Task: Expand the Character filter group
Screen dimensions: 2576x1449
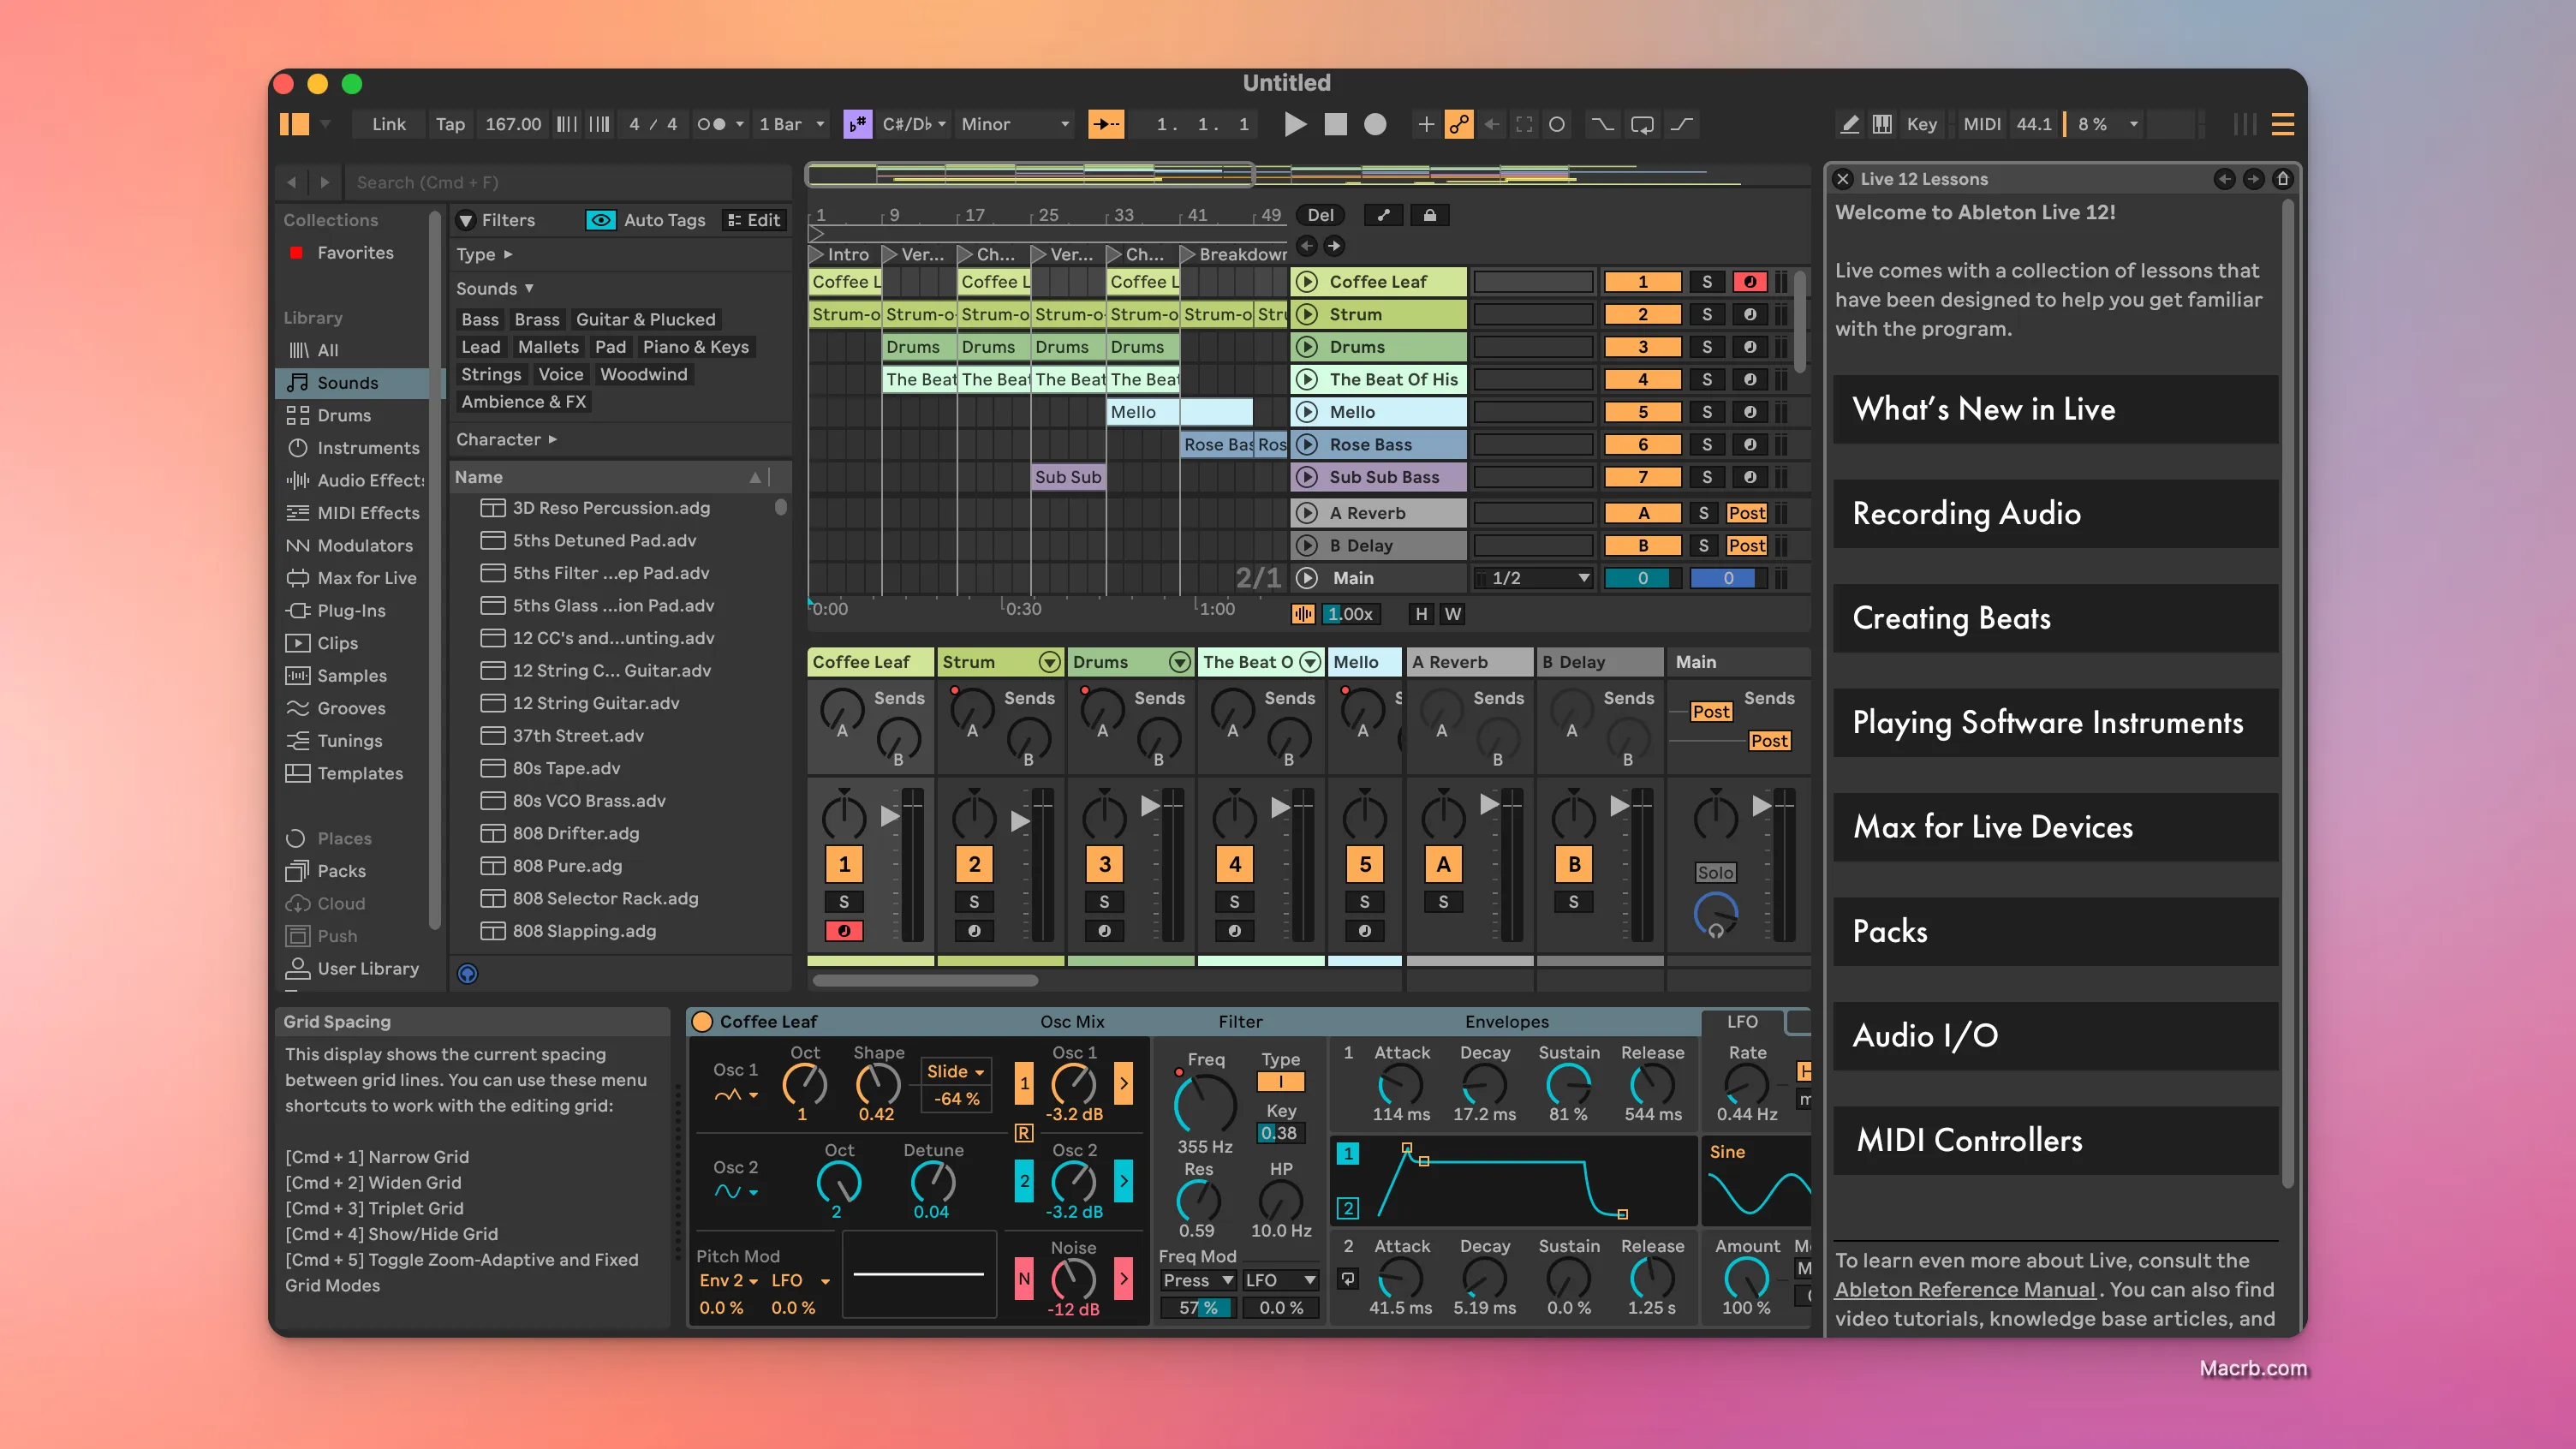Action: point(506,439)
